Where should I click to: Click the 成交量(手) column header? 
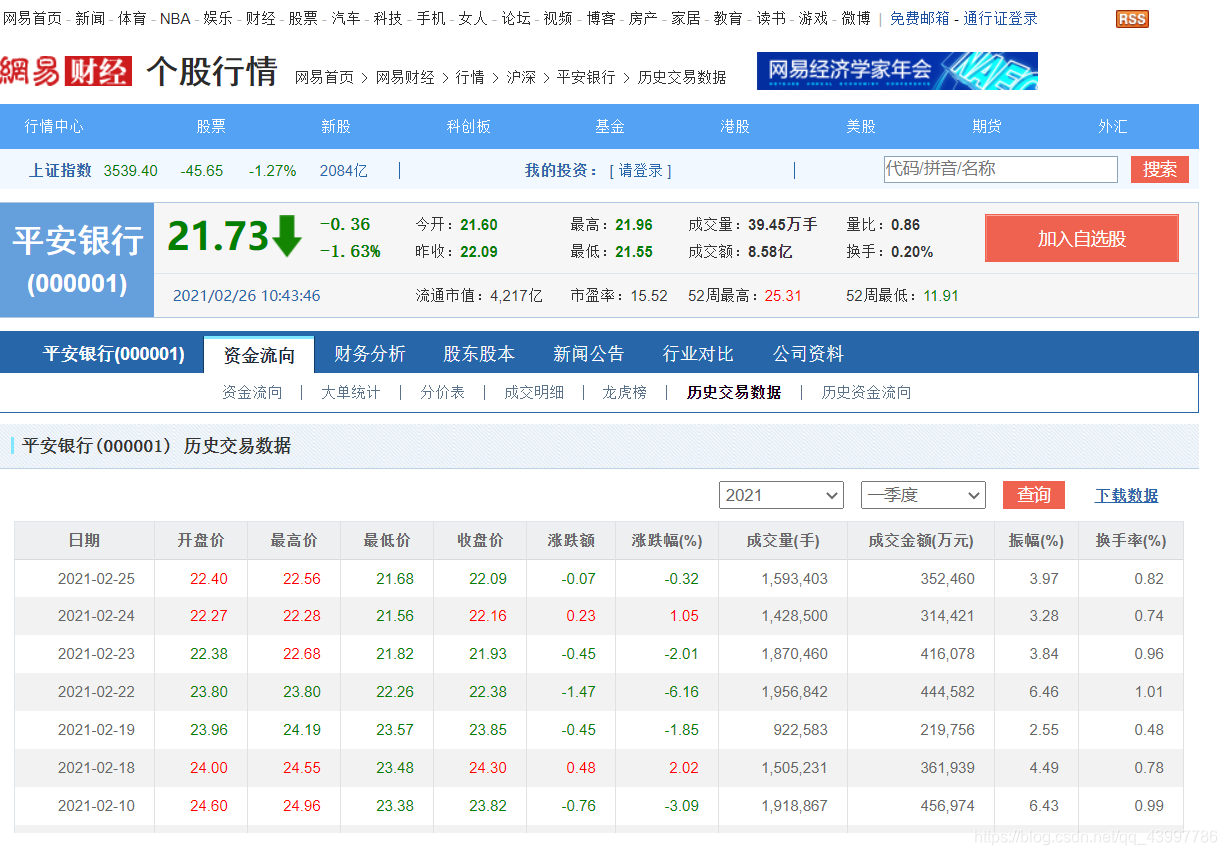tap(783, 540)
